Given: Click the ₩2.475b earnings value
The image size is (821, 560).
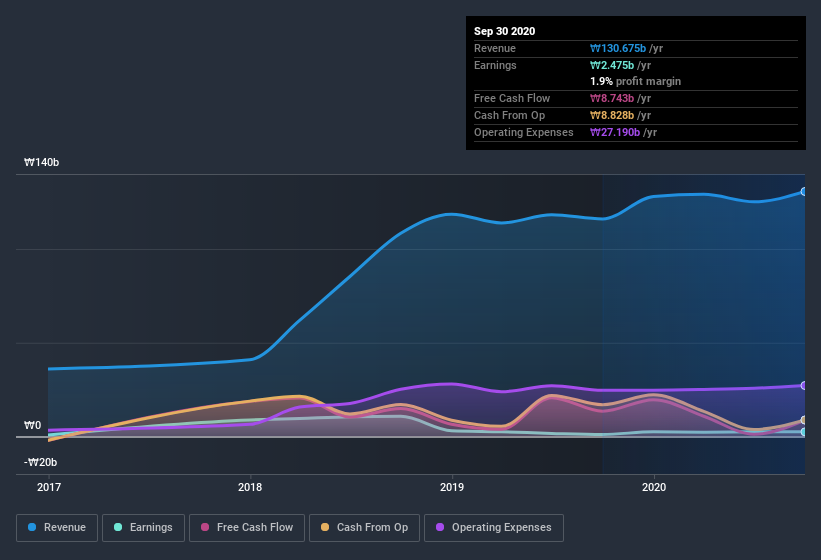Looking at the screenshot, I should (612, 65).
